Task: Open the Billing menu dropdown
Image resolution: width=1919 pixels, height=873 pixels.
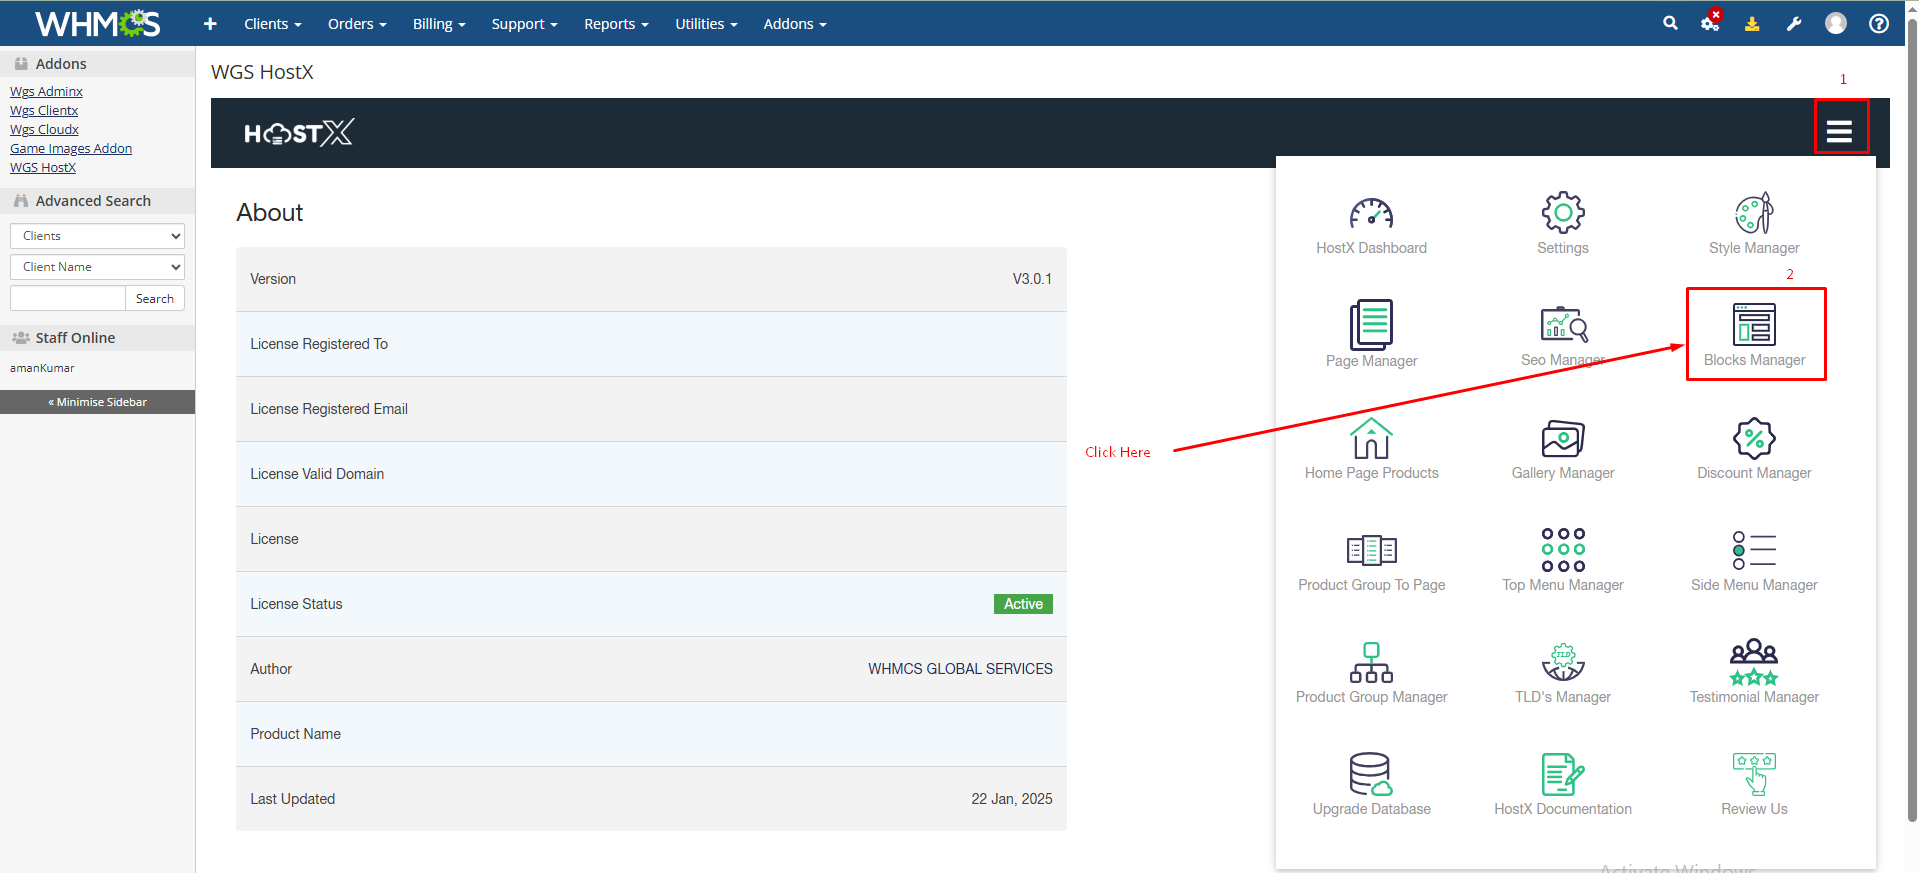Action: coord(439,24)
